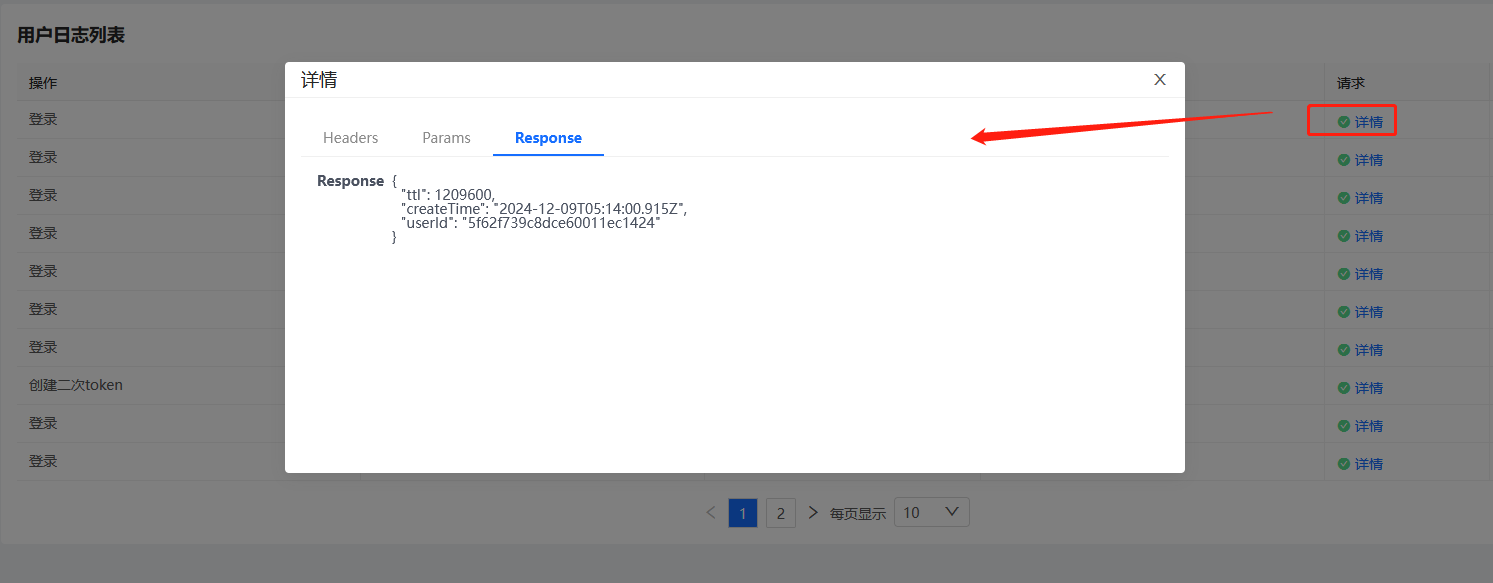Go to next page arrow in pagination

[813, 513]
